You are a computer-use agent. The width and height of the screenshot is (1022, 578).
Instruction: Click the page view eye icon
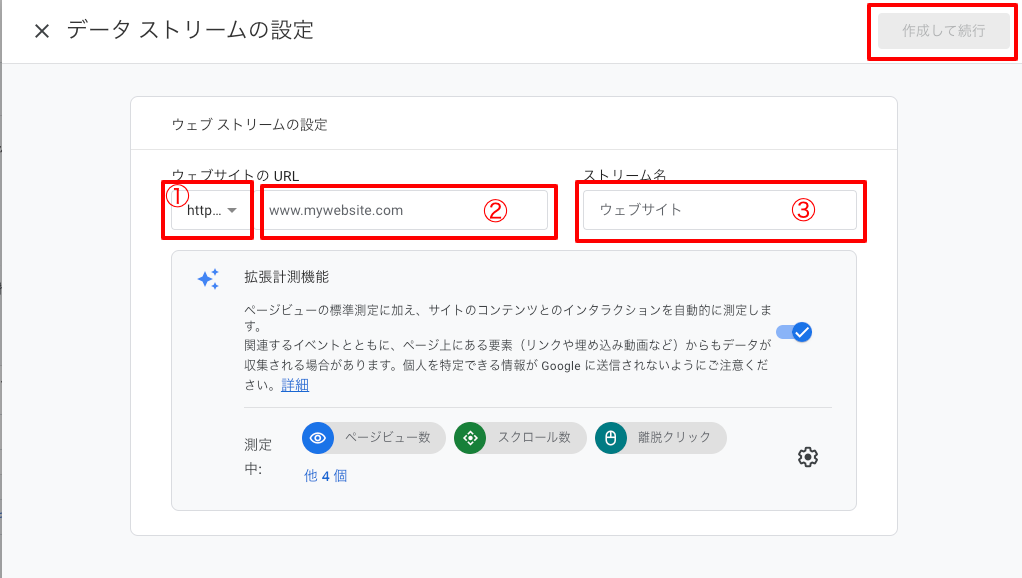(318, 438)
